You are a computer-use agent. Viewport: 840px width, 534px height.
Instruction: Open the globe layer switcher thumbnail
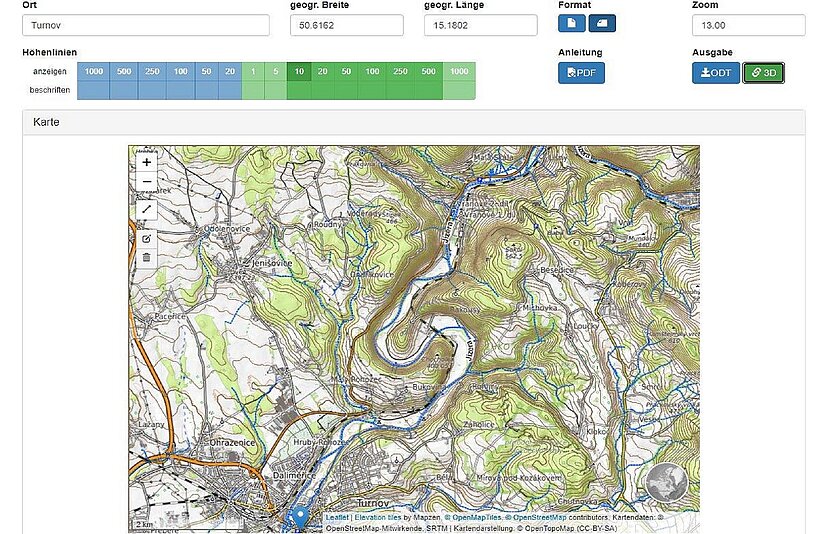[665, 483]
